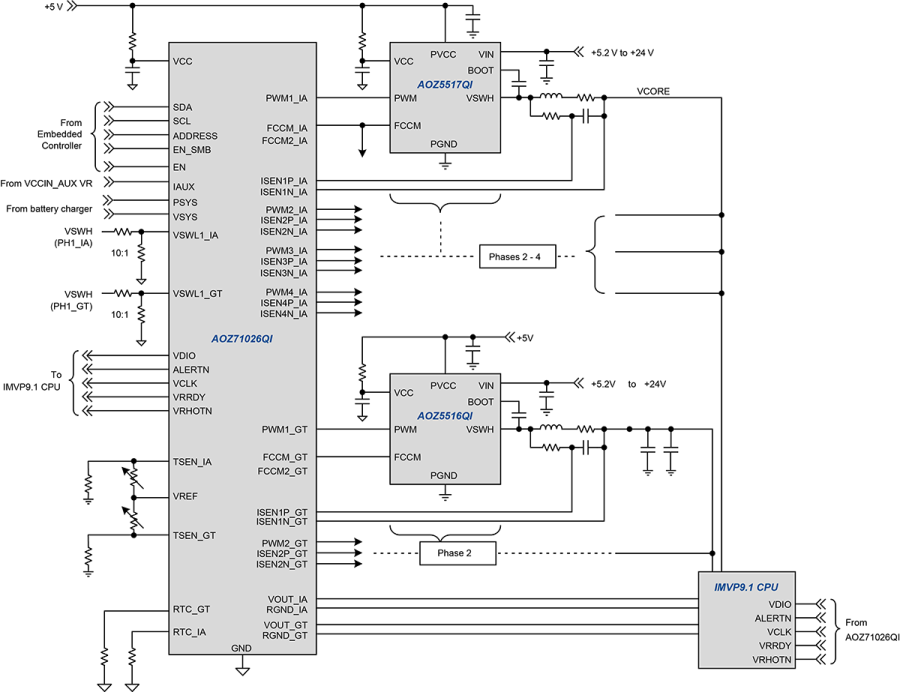Click the Phases 2 - 4 box

[x=516, y=257]
